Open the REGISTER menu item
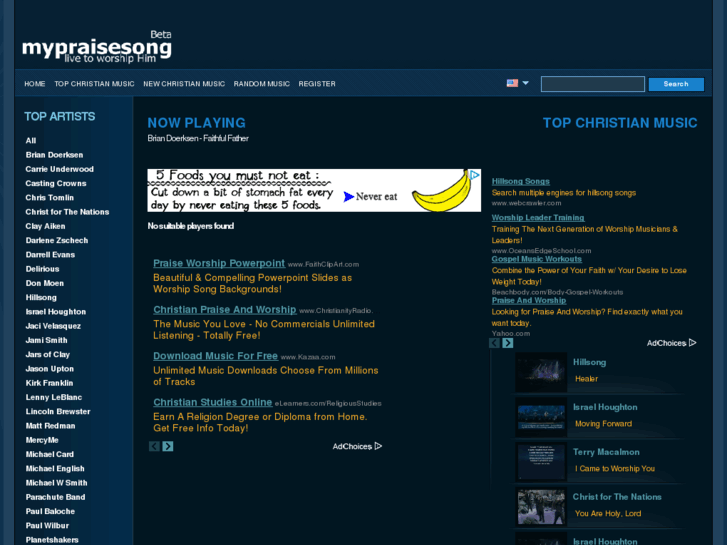The image size is (727, 545). tap(317, 84)
